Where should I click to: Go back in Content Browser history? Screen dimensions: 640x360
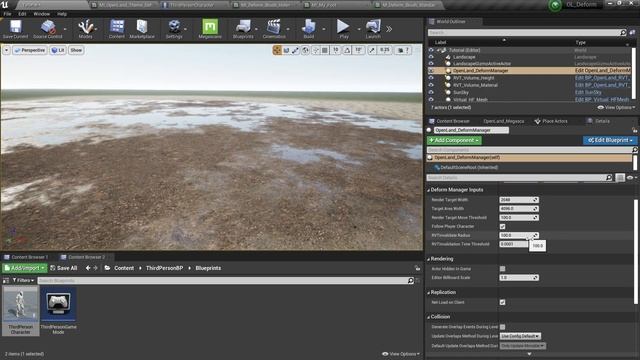point(88,268)
